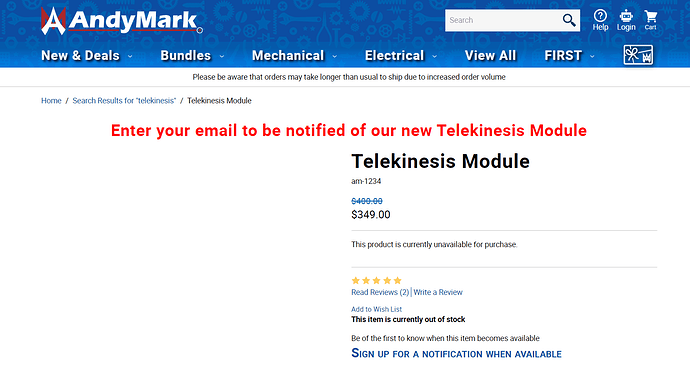Click the five-star rating icons
Viewport: 690px width, 372px height.
(x=377, y=280)
